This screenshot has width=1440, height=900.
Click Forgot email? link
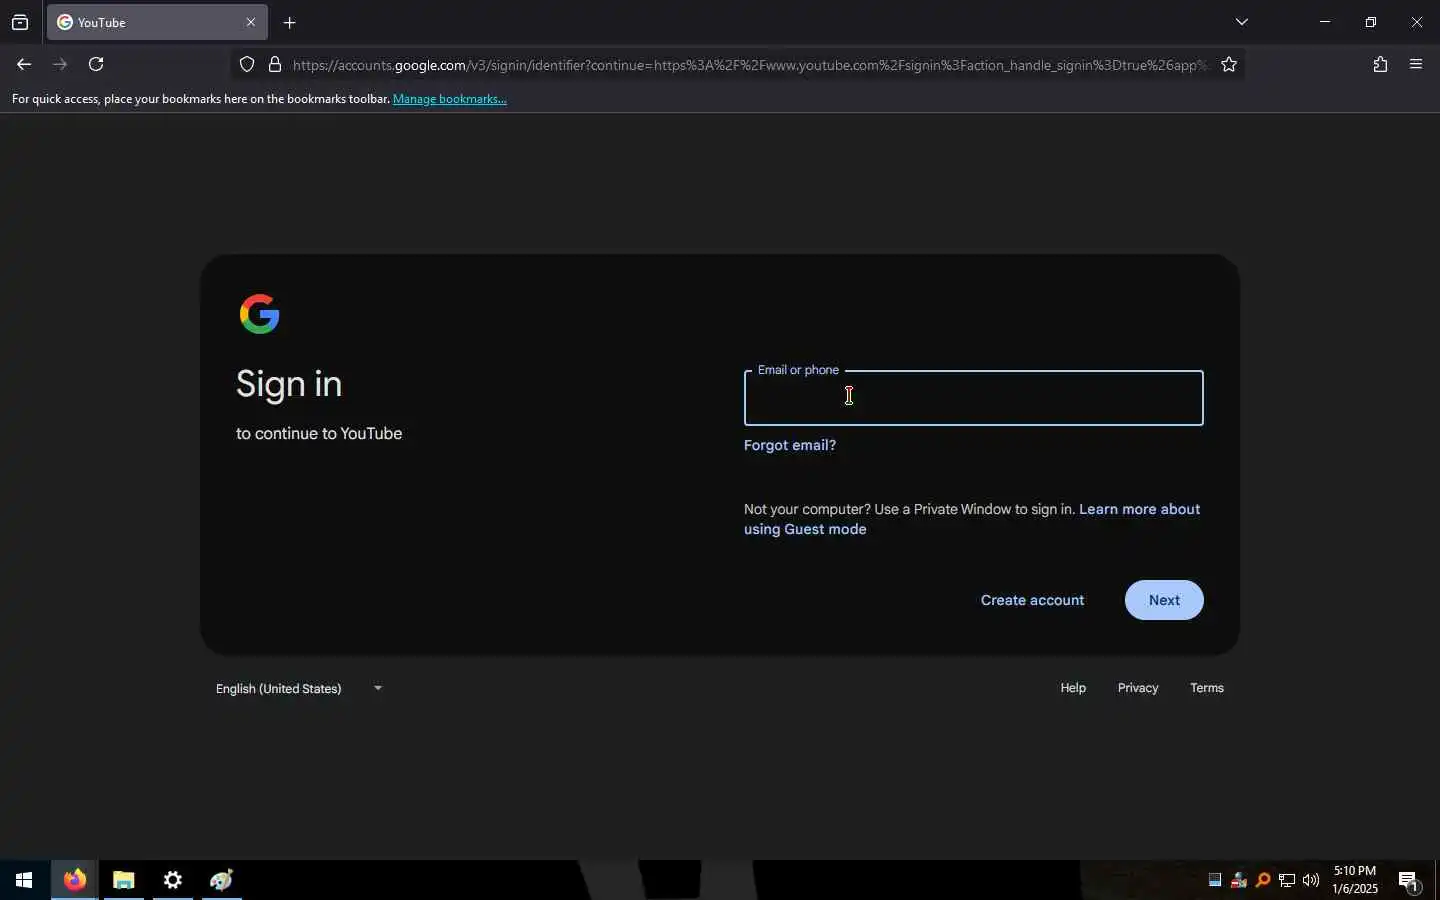(x=790, y=445)
